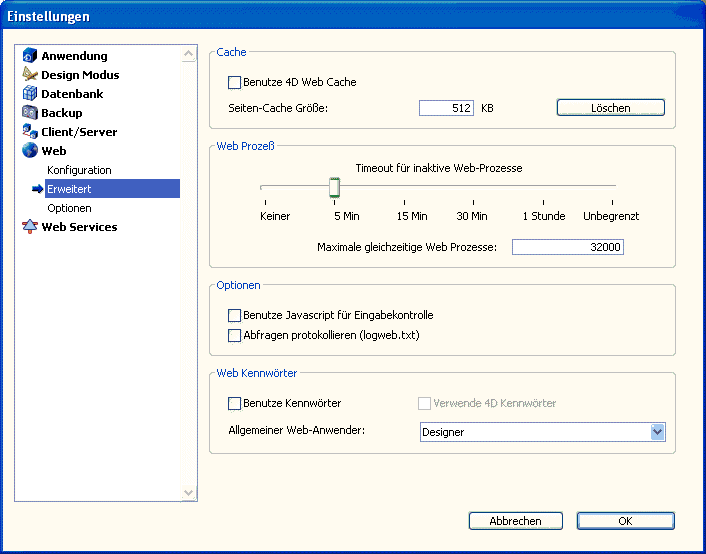Image resolution: width=706 pixels, height=554 pixels.
Task: Select the Optionen page under Web
Action: (x=69, y=208)
